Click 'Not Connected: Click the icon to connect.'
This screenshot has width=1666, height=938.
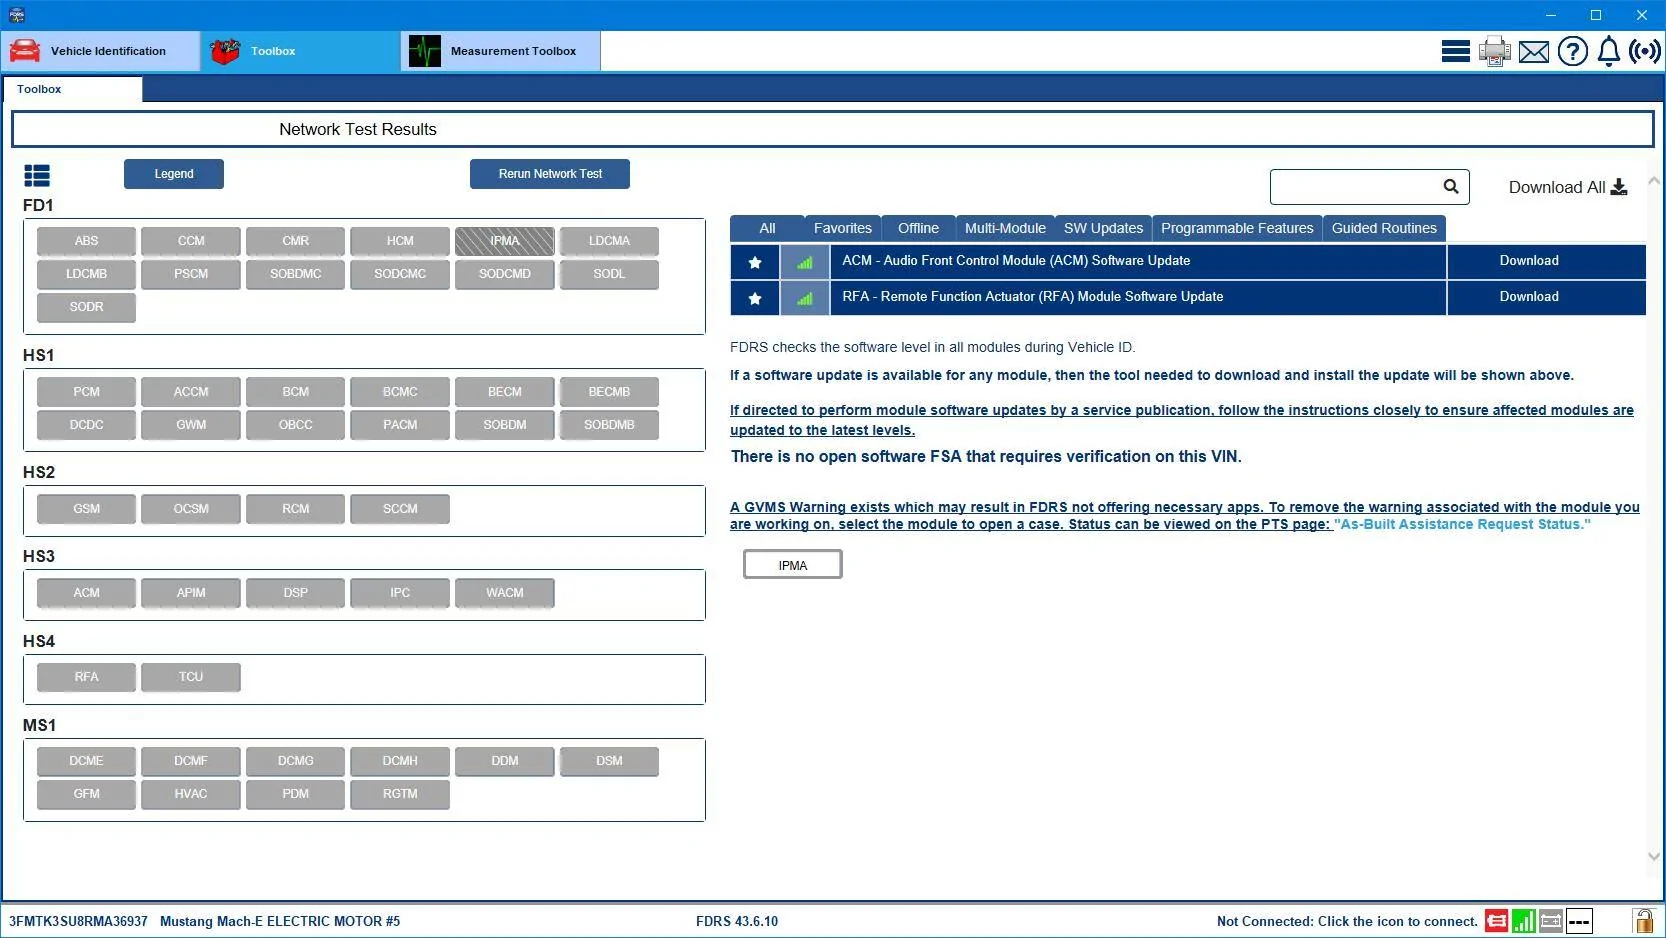coord(1347,922)
